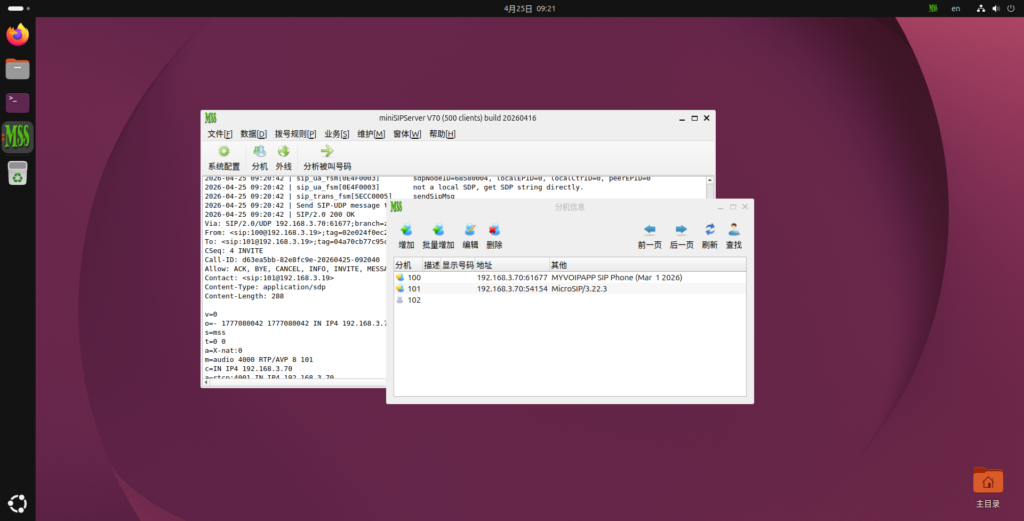1024x521 pixels.
Task: Click log line 'm=audio 4000 RTP/AVP 8 101'
Action: click(x=259, y=360)
